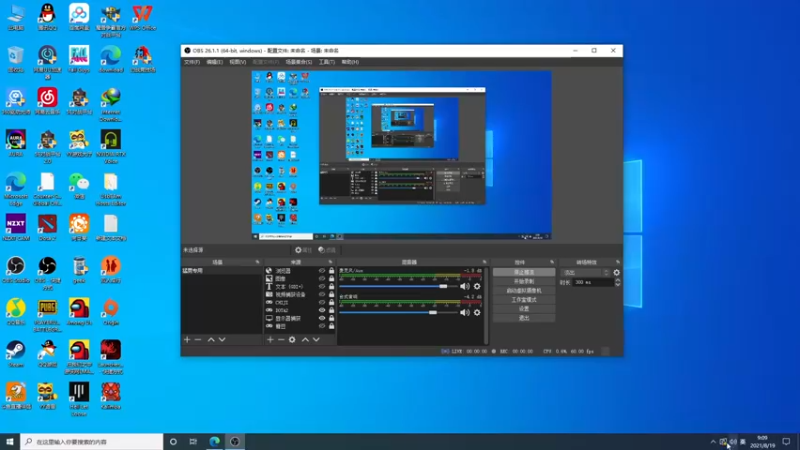This screenshot has width=800, height=450.
Task: Open the 百度网盘 desktop icon
Action: click(79, 17)
